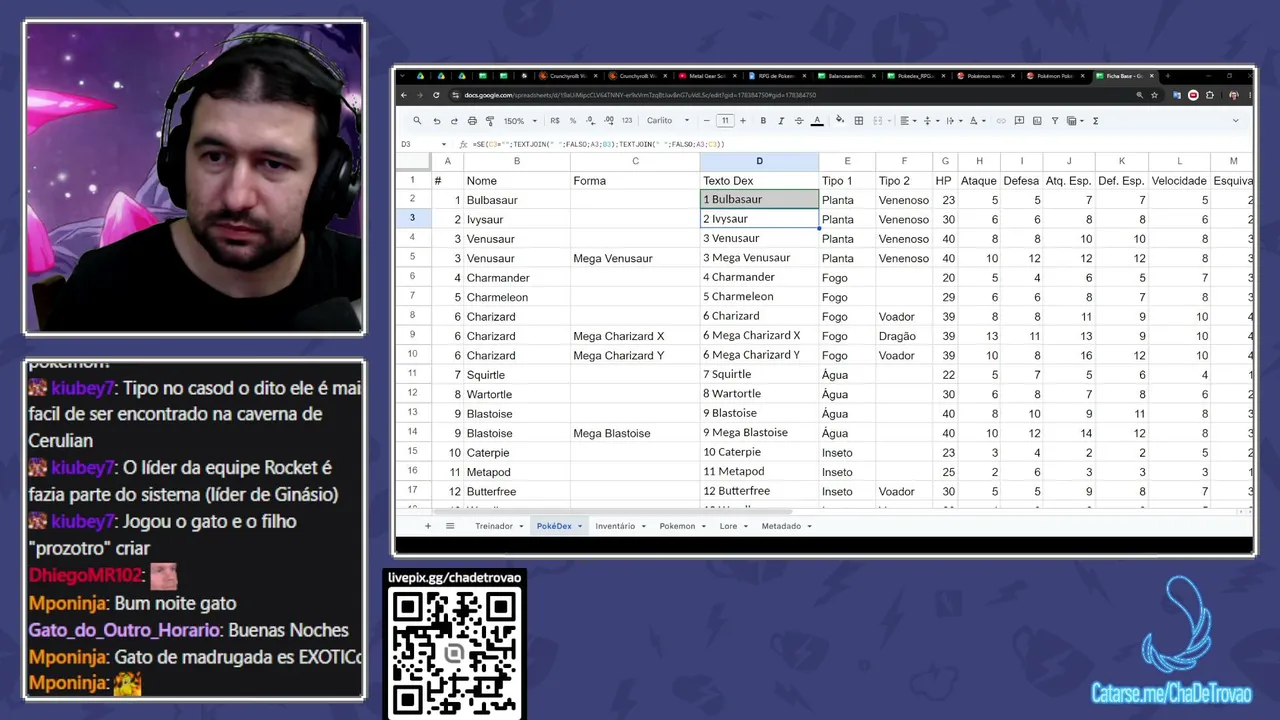Select column G header
The width and height of the screenshot is (1280, 720).
(945, 161)
